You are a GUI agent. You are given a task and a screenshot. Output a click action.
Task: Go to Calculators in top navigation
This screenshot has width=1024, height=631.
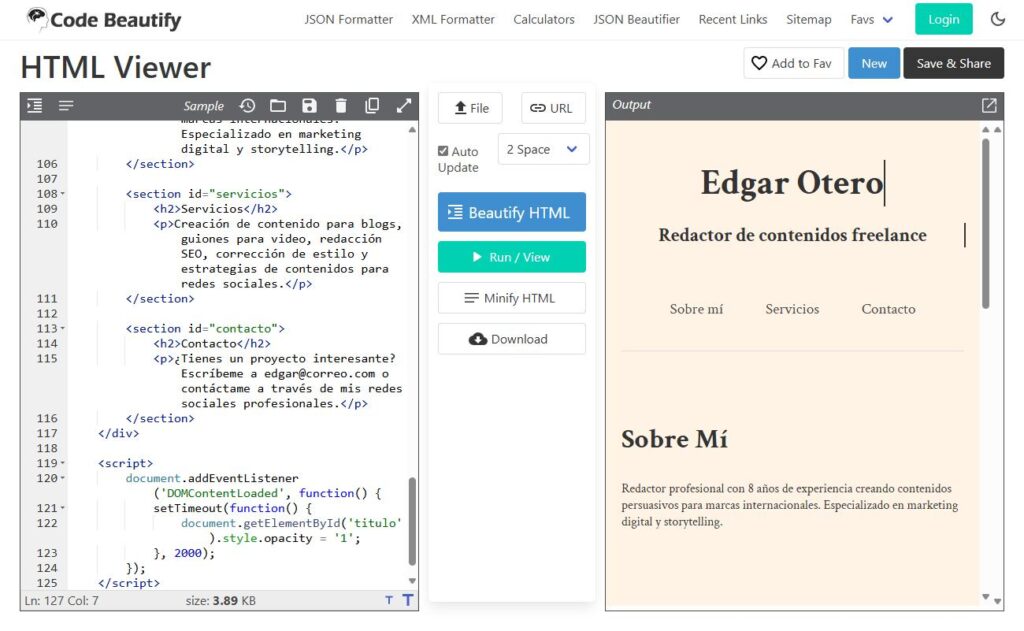tap(544, 20)
